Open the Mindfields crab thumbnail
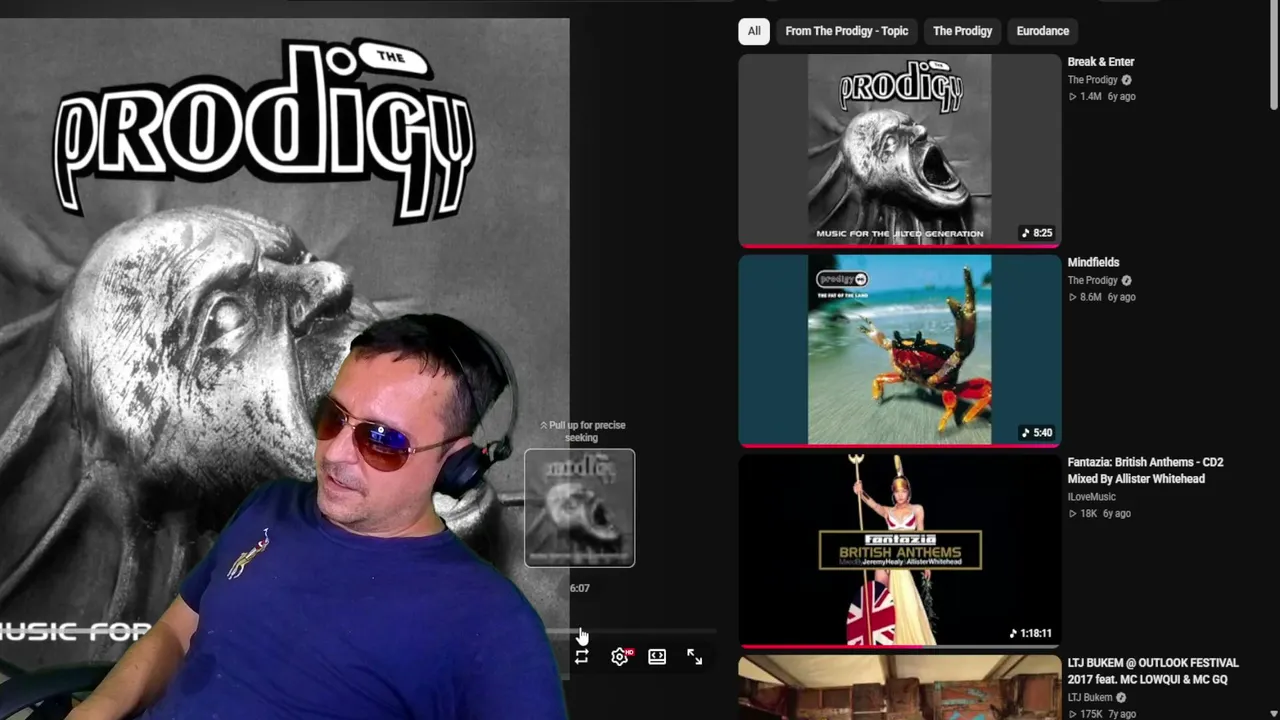This screenshot has height=720, width=1280. (x=900, y=350)
